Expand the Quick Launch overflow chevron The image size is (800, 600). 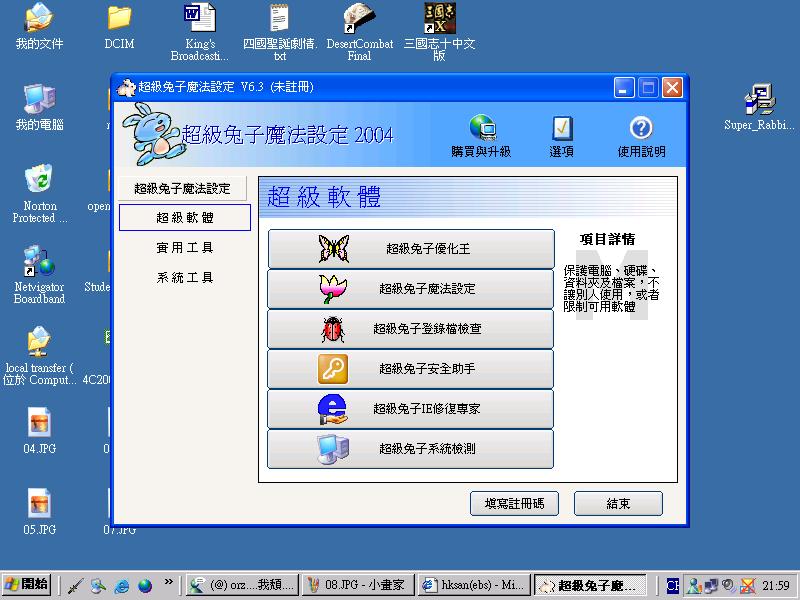[168, 581]
